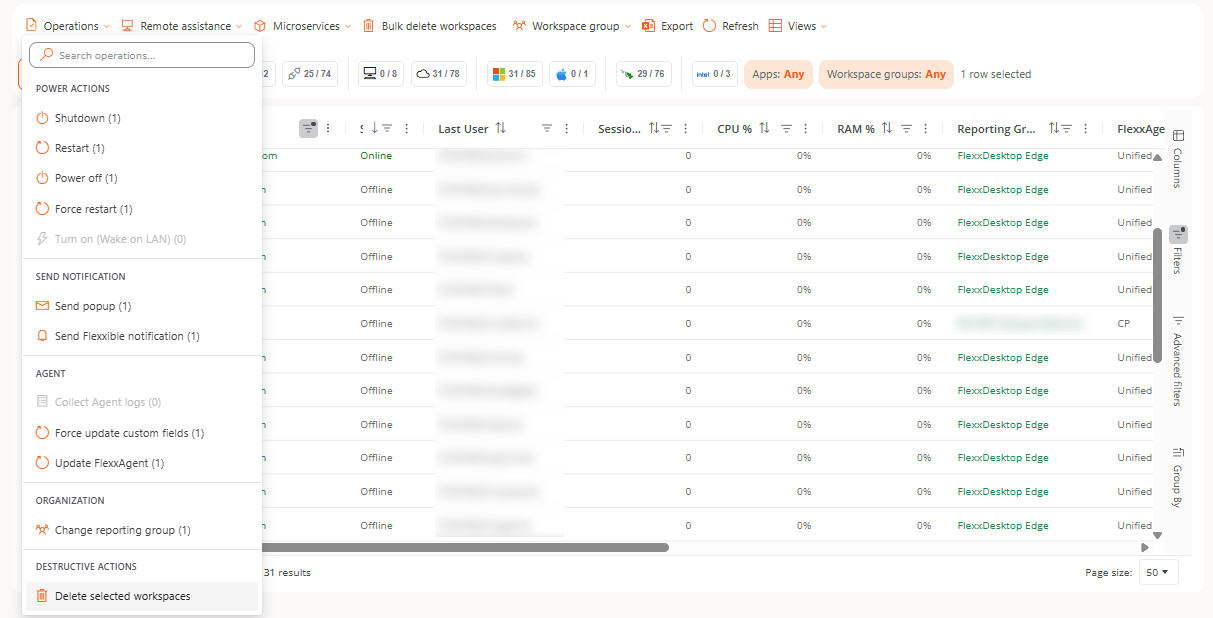Click the Send popup envelope icon

[x=42, y=306]
